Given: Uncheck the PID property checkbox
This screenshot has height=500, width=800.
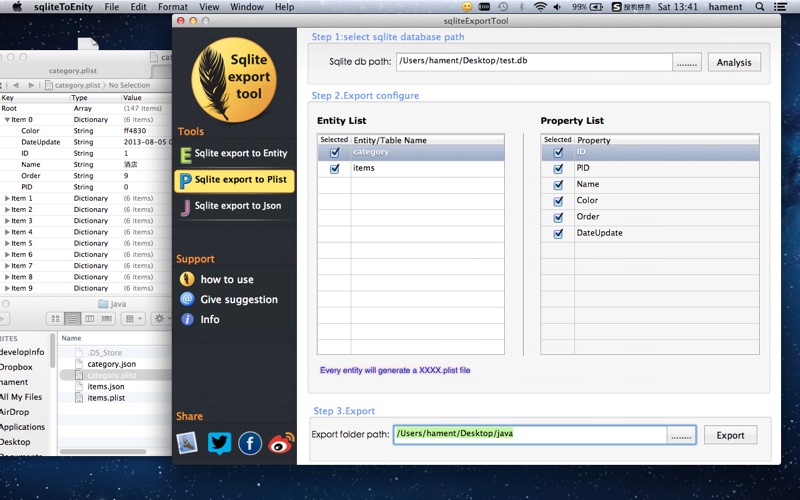Looking at the screenshot, I should coord(558,168).
